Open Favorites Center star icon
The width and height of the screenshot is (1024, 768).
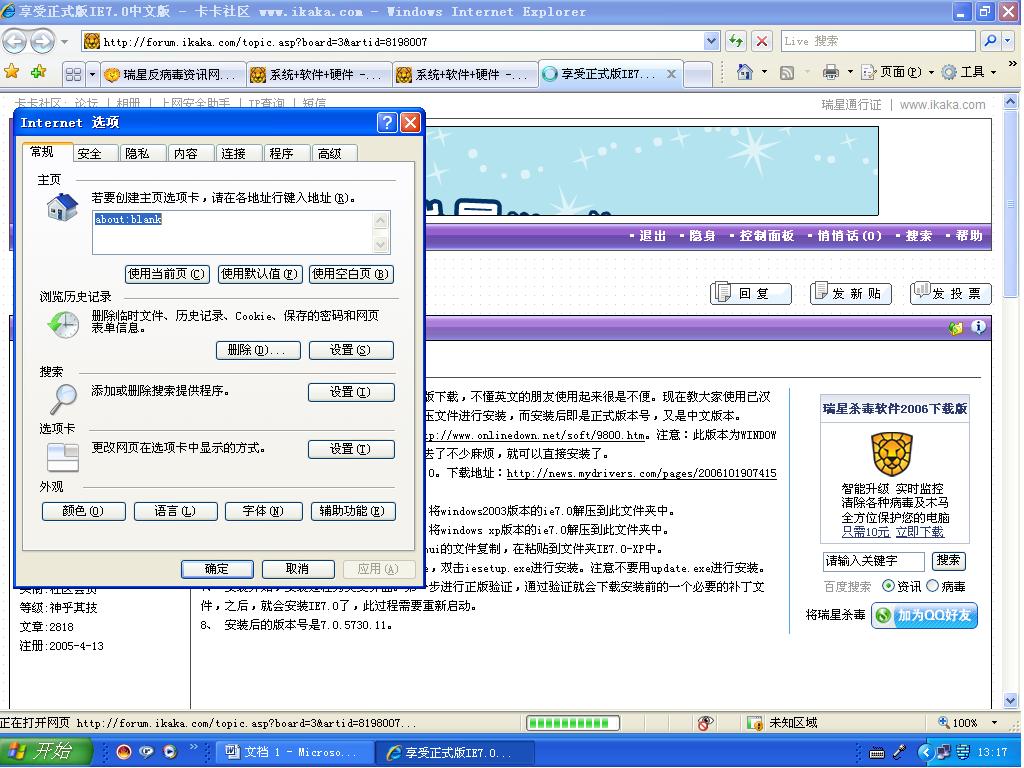12,72
